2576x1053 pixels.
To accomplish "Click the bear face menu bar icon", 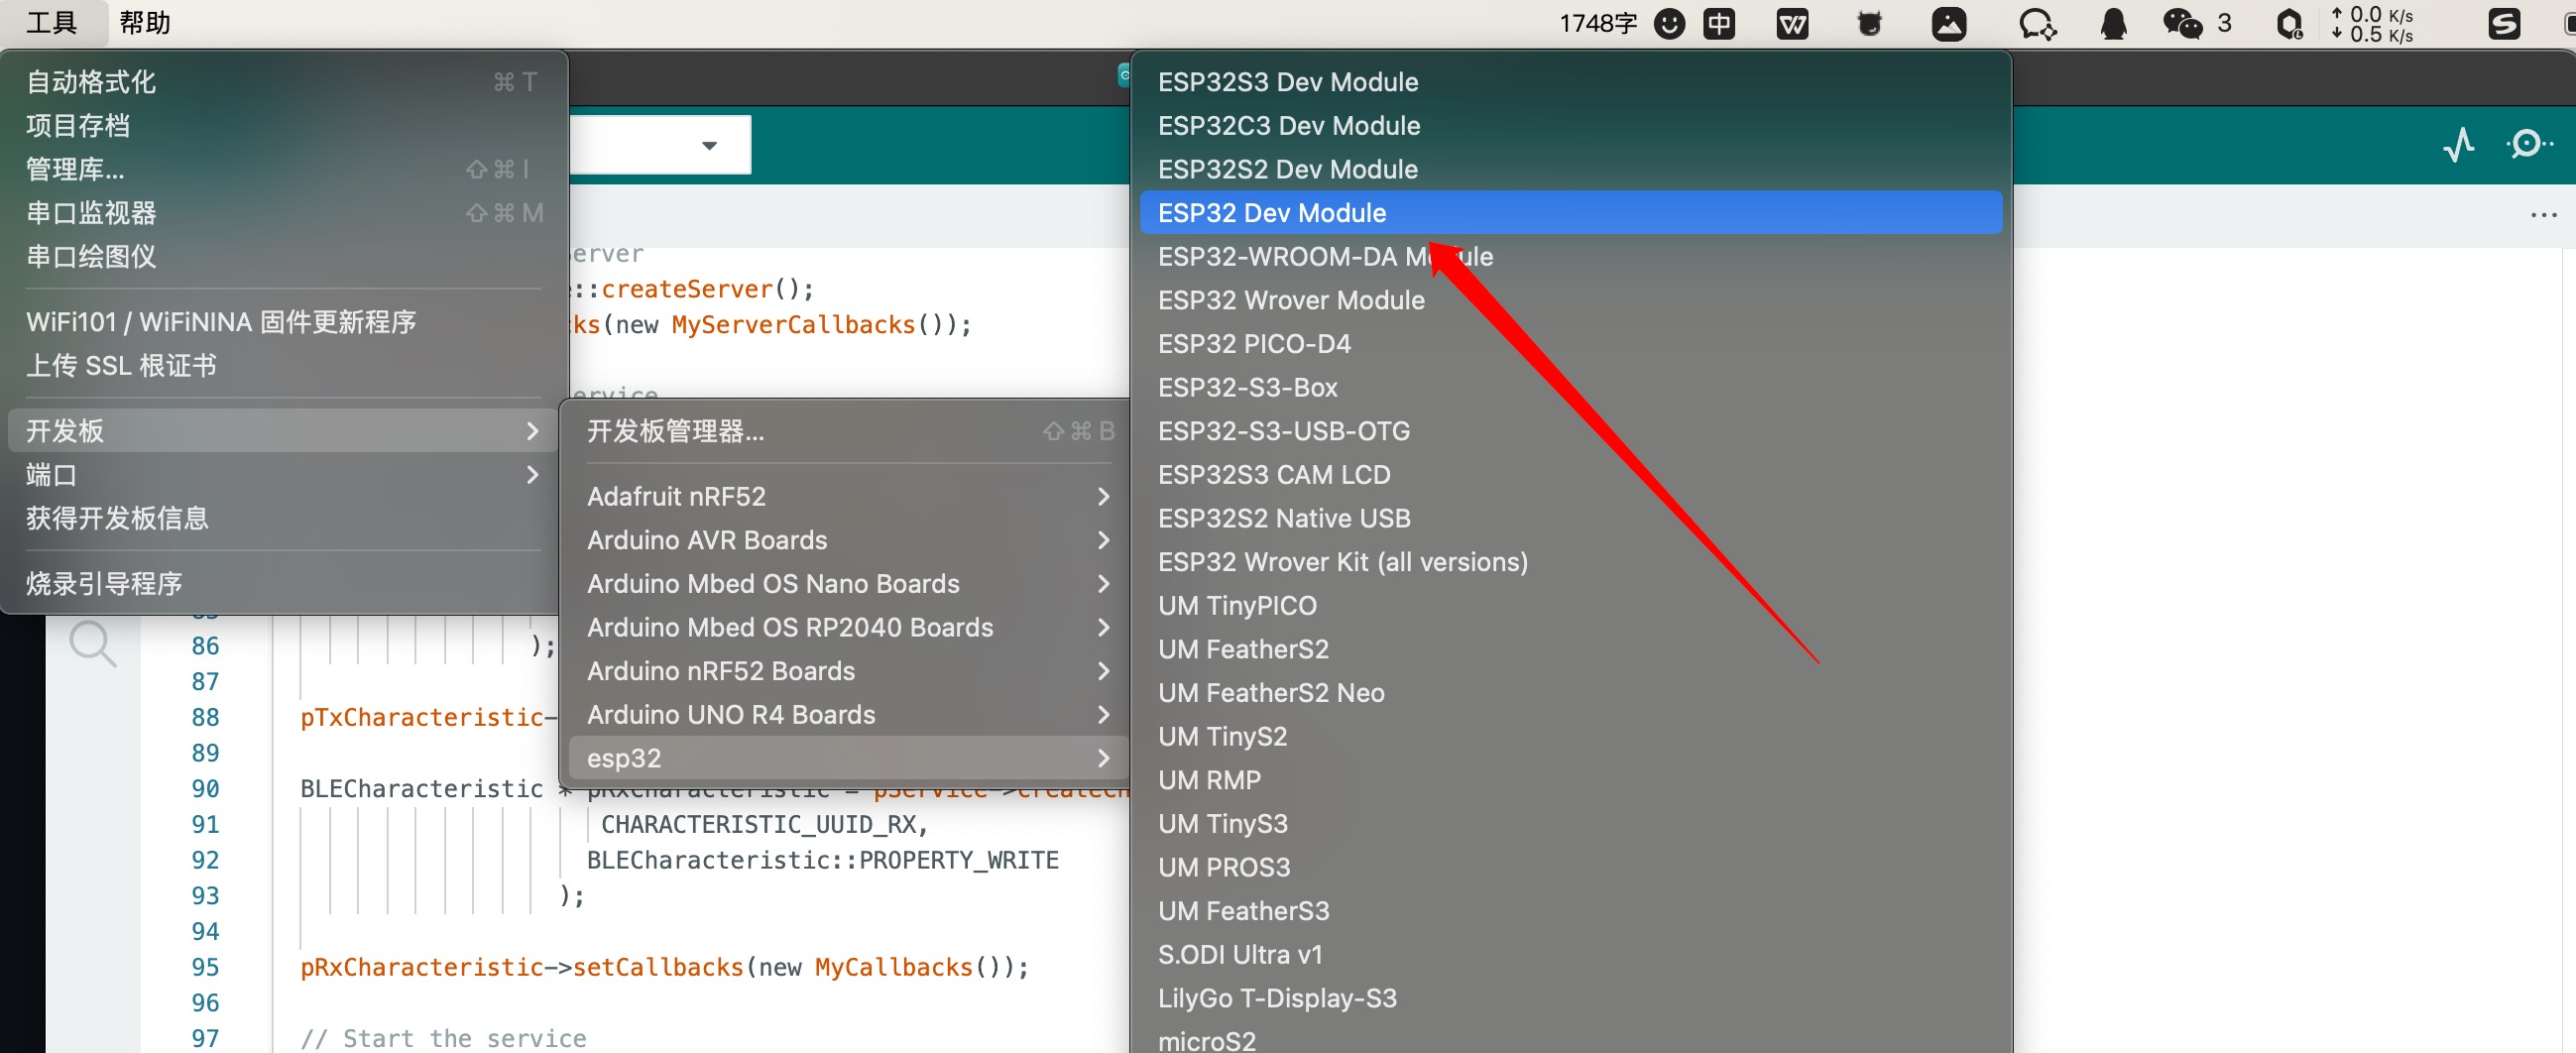I will [1869, 23].
